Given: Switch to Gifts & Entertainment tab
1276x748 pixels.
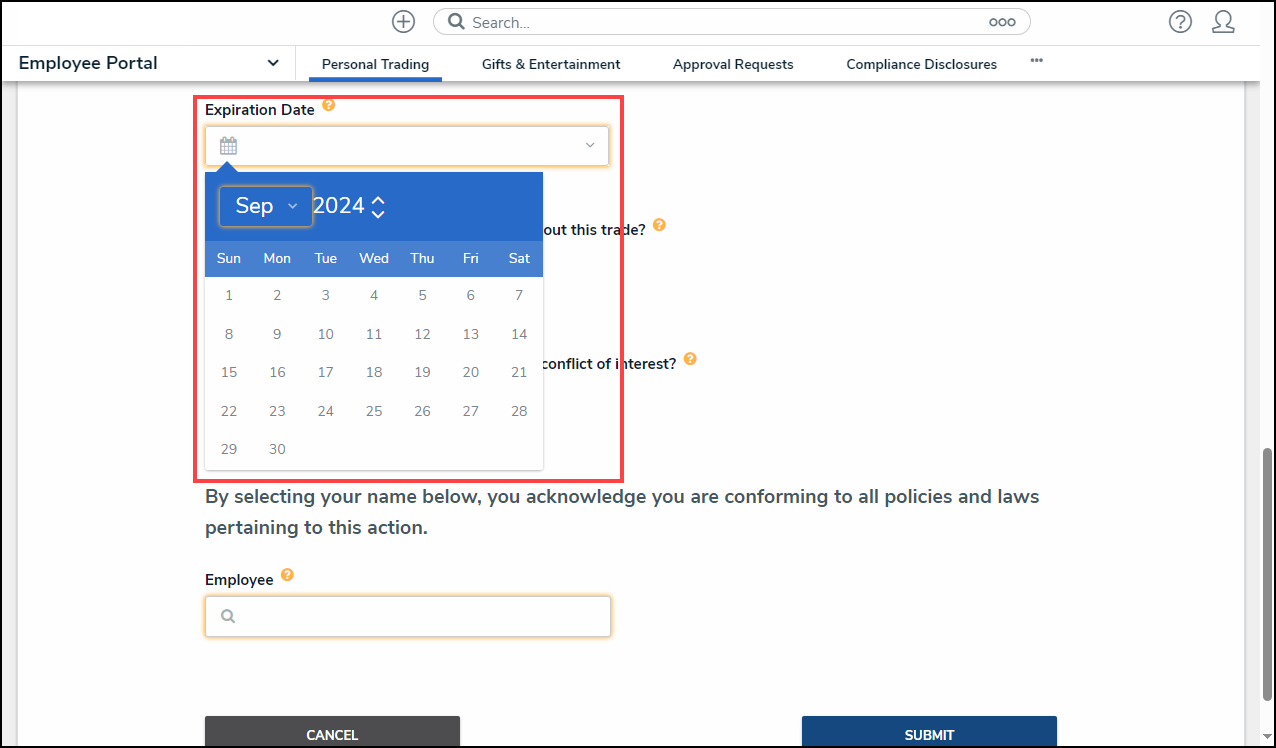Looking at the screenshot, I should point(551,64).
